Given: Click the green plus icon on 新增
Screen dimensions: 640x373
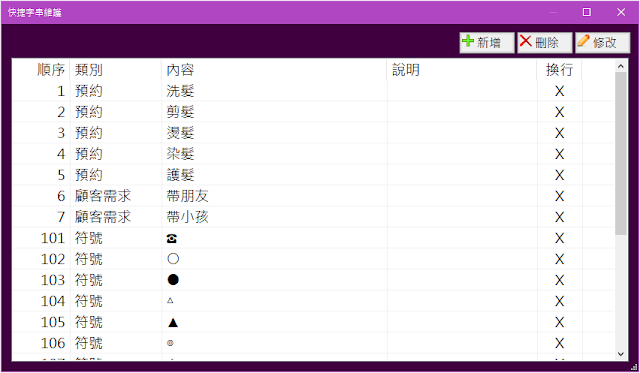Looking at the screenshot, I should (468, 41).
